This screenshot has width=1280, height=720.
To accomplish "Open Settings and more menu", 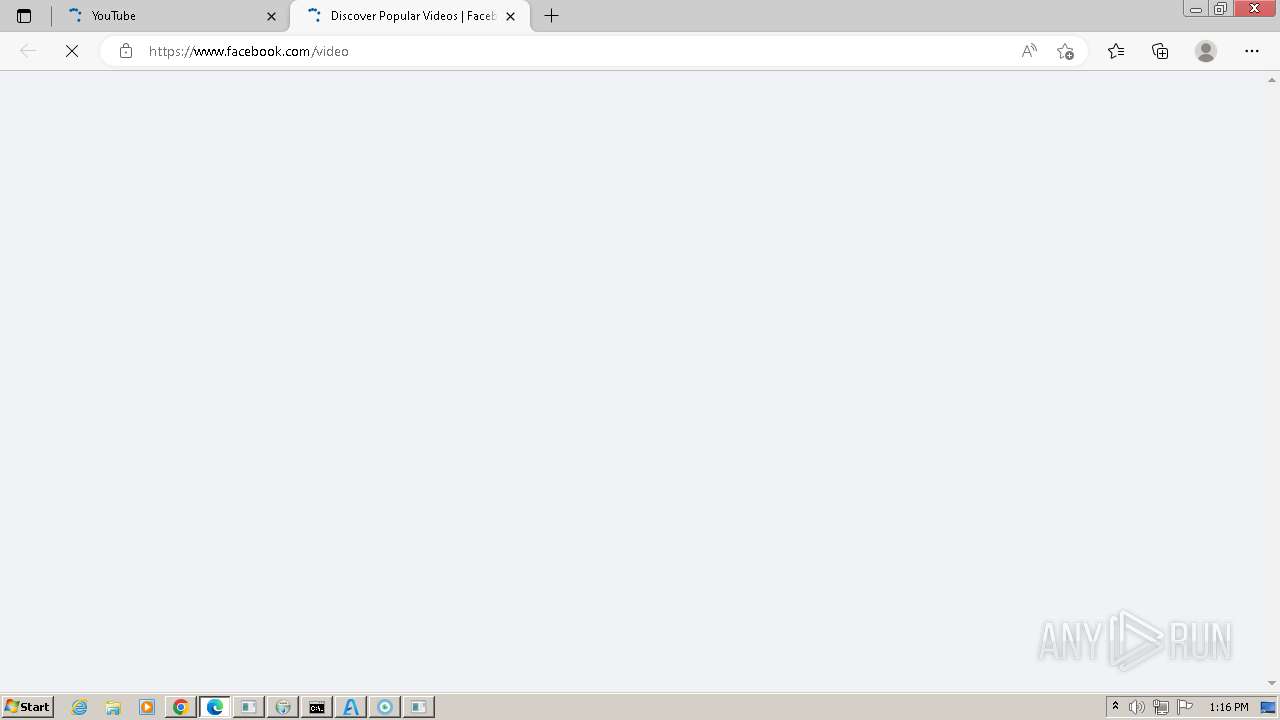I will 1252,51.
